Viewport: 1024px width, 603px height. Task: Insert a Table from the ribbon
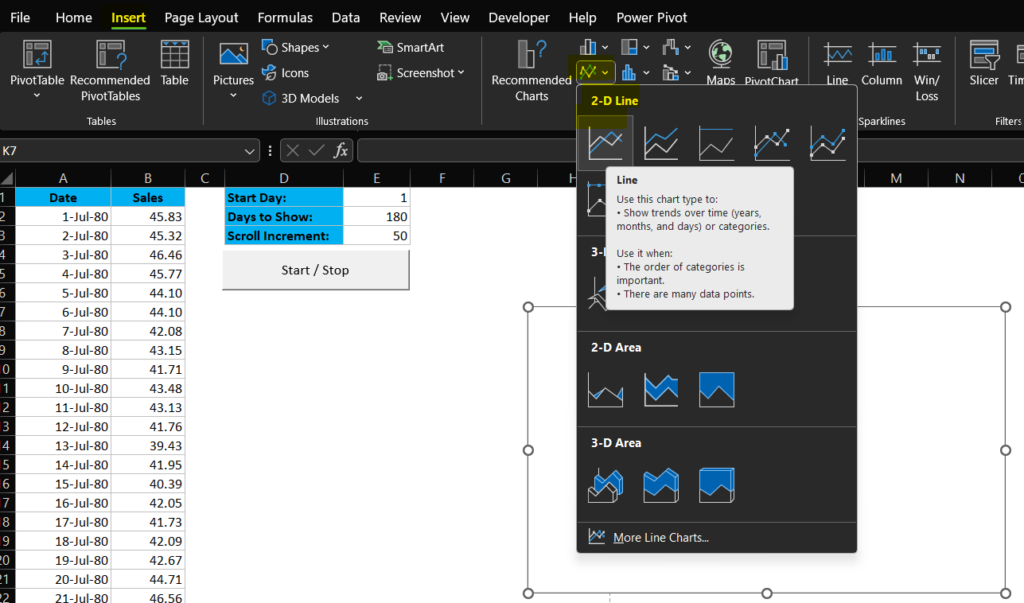point(174,63)
